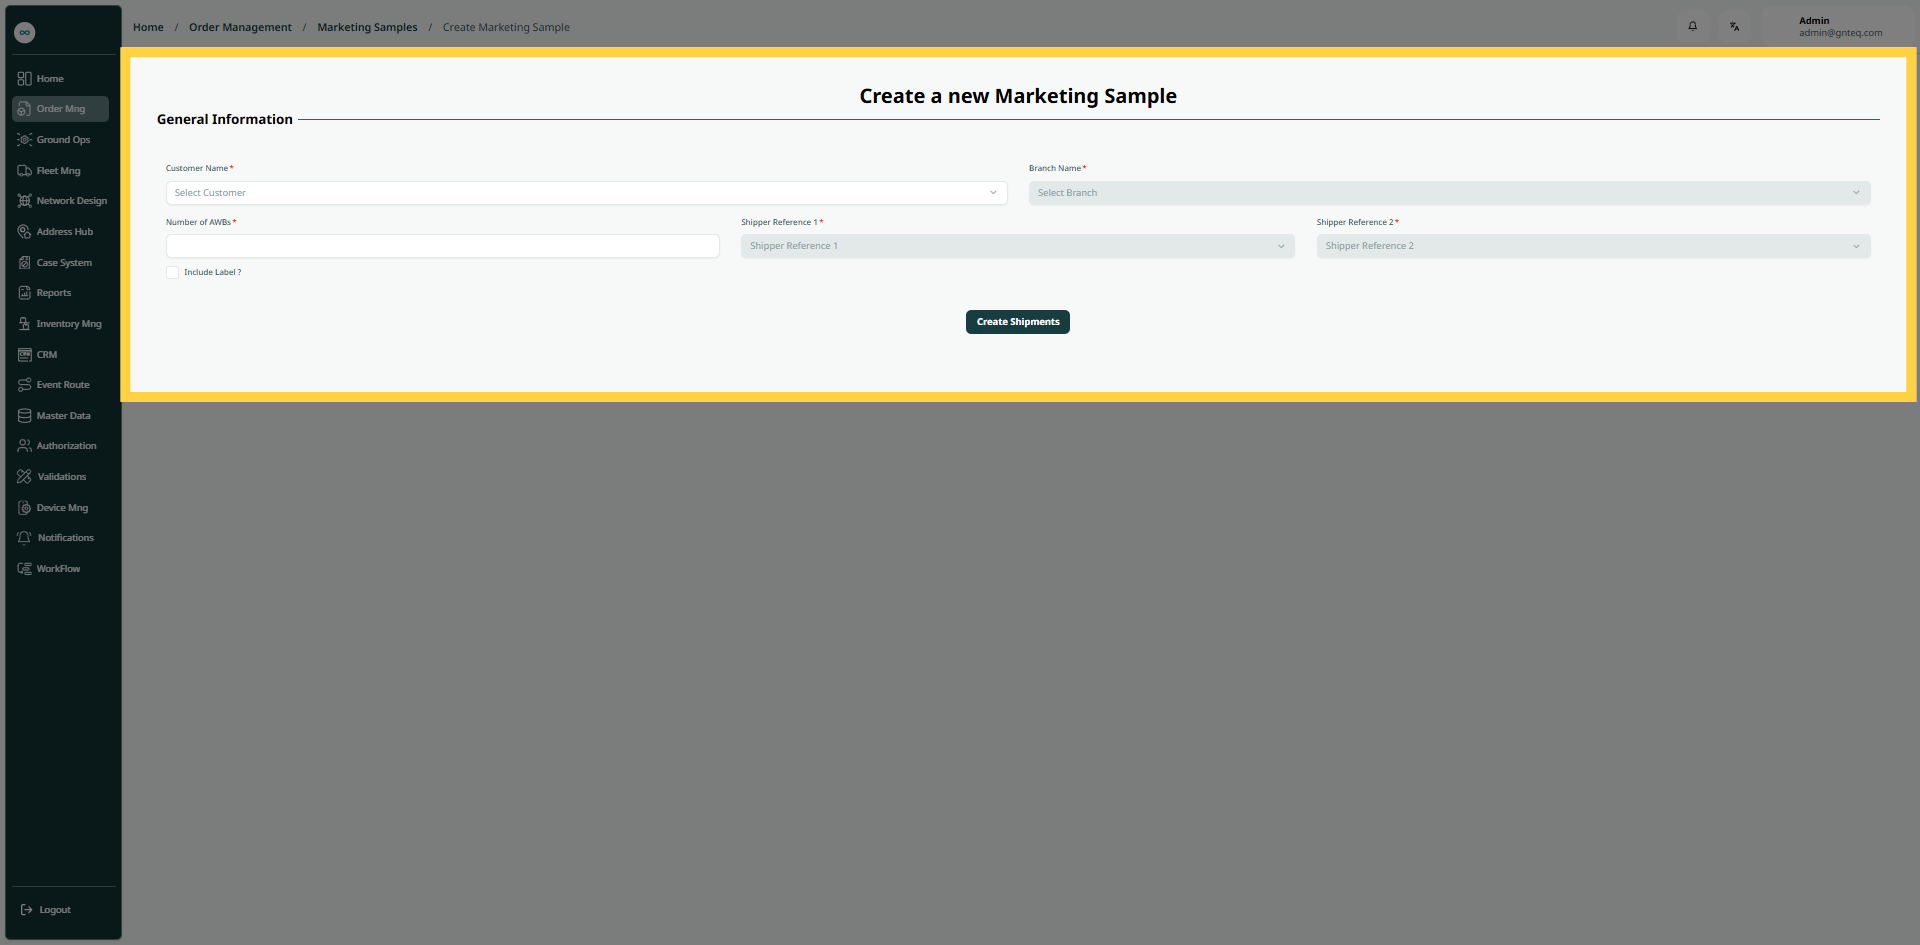Click the Master Data database icon
Screen dimensions: 1920x945
click(24, 416)
